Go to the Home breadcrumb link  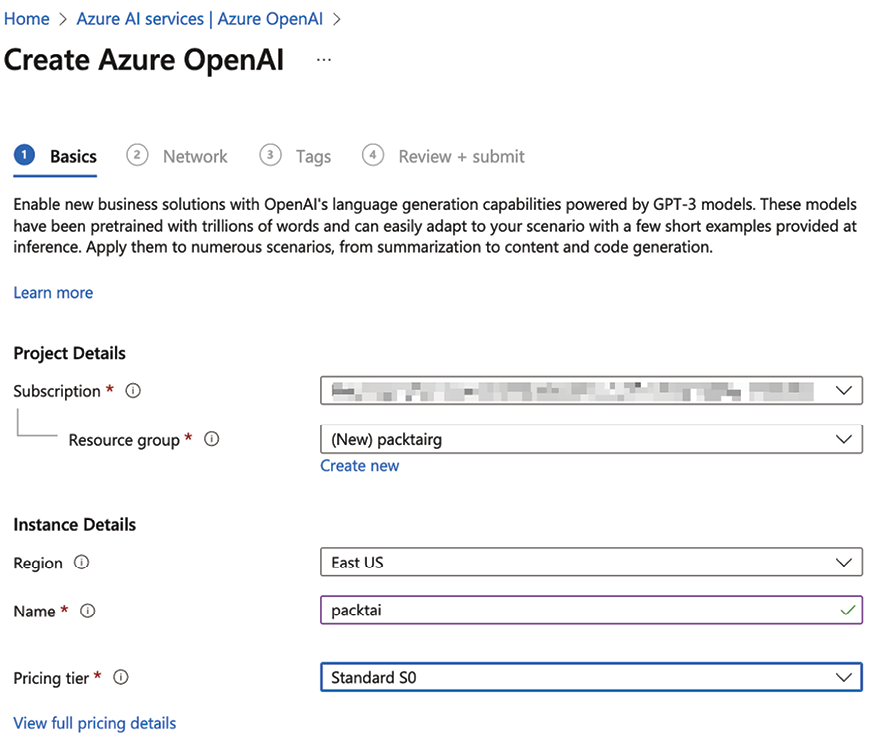pyautogui.click(x=27, y=19)
